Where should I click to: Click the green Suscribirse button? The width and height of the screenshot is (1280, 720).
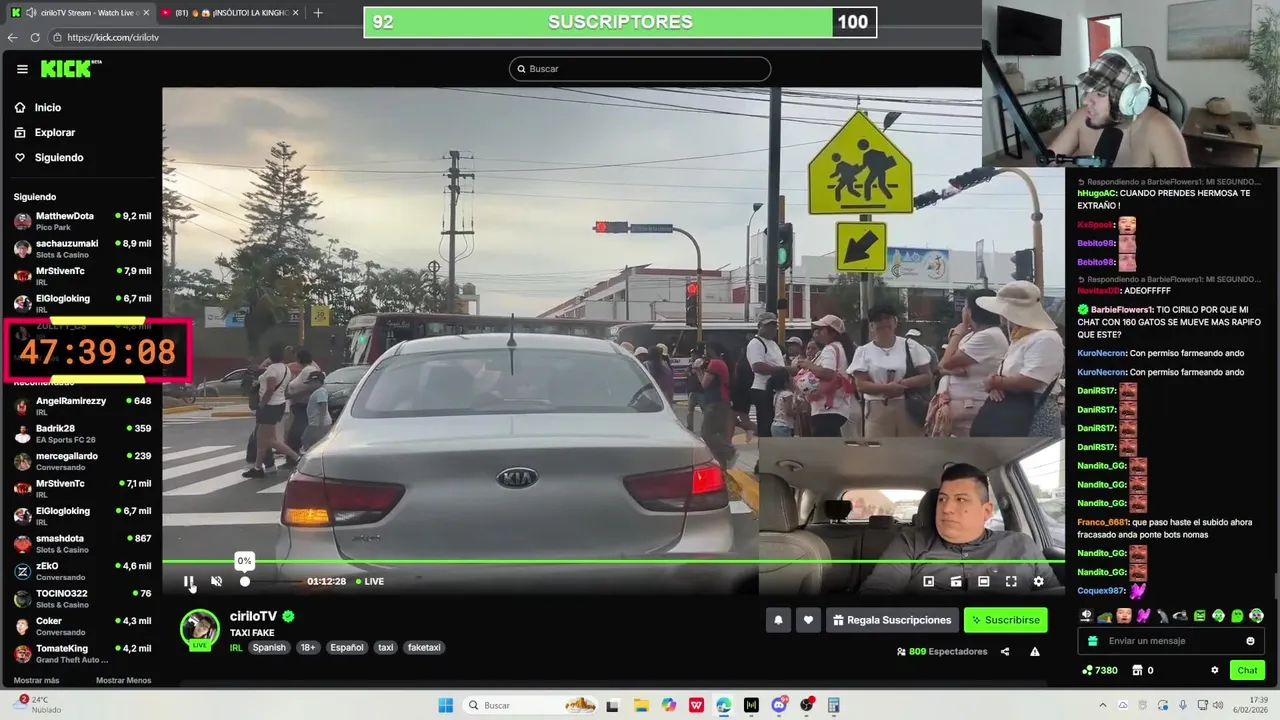[x=1005, y=620]
